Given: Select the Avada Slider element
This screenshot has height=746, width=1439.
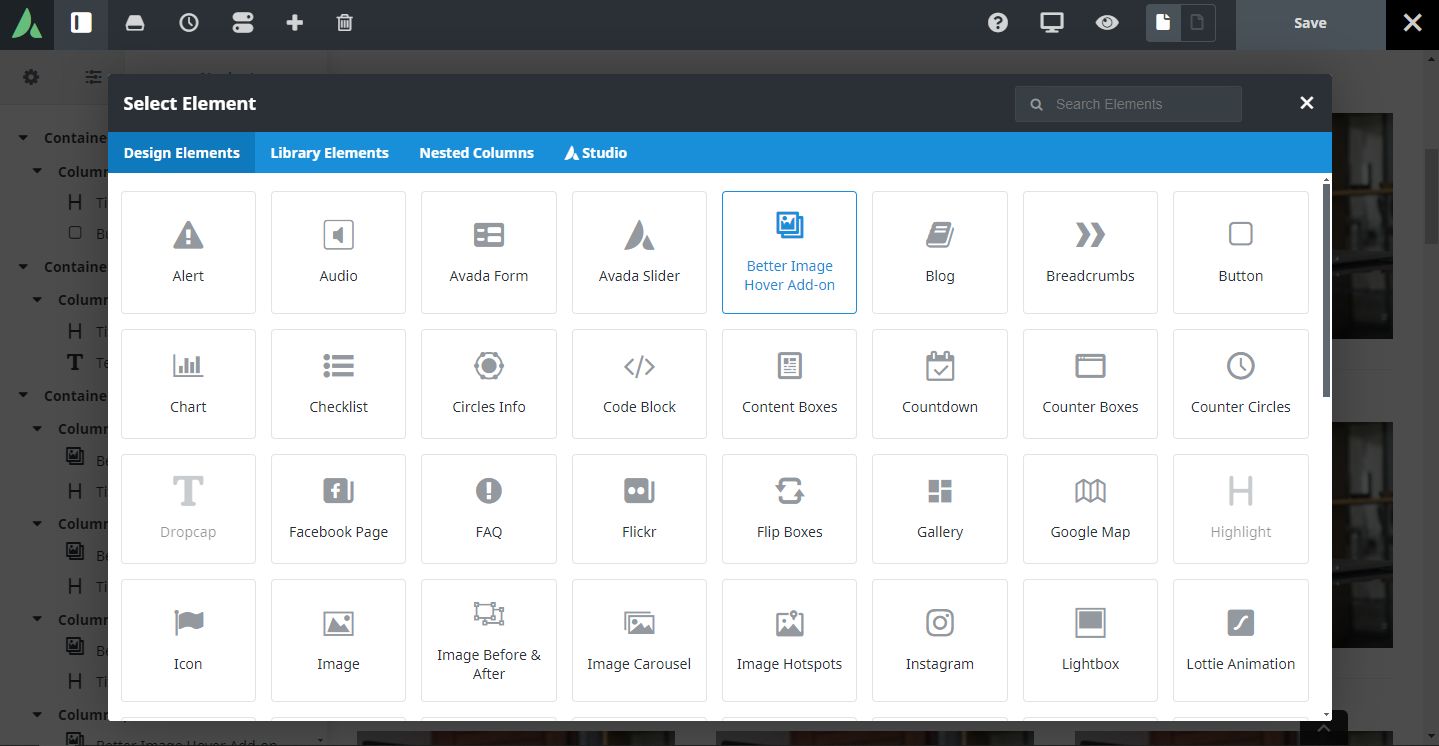Looking at the screenshot, I should coord(639,252).
